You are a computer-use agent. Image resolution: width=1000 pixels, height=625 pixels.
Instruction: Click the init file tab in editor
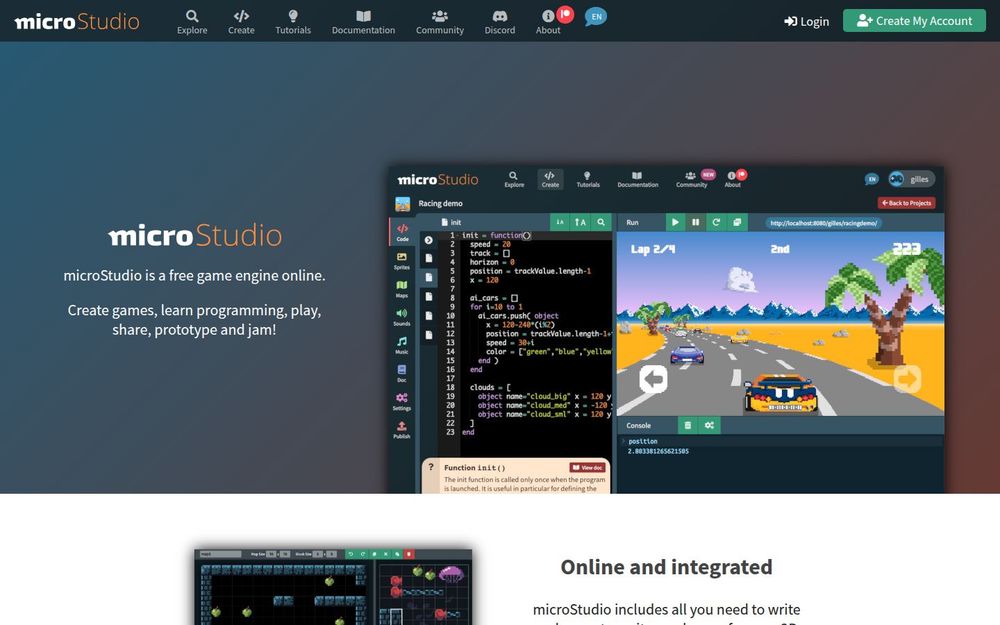pyautogui.click(x=451, y=222)
